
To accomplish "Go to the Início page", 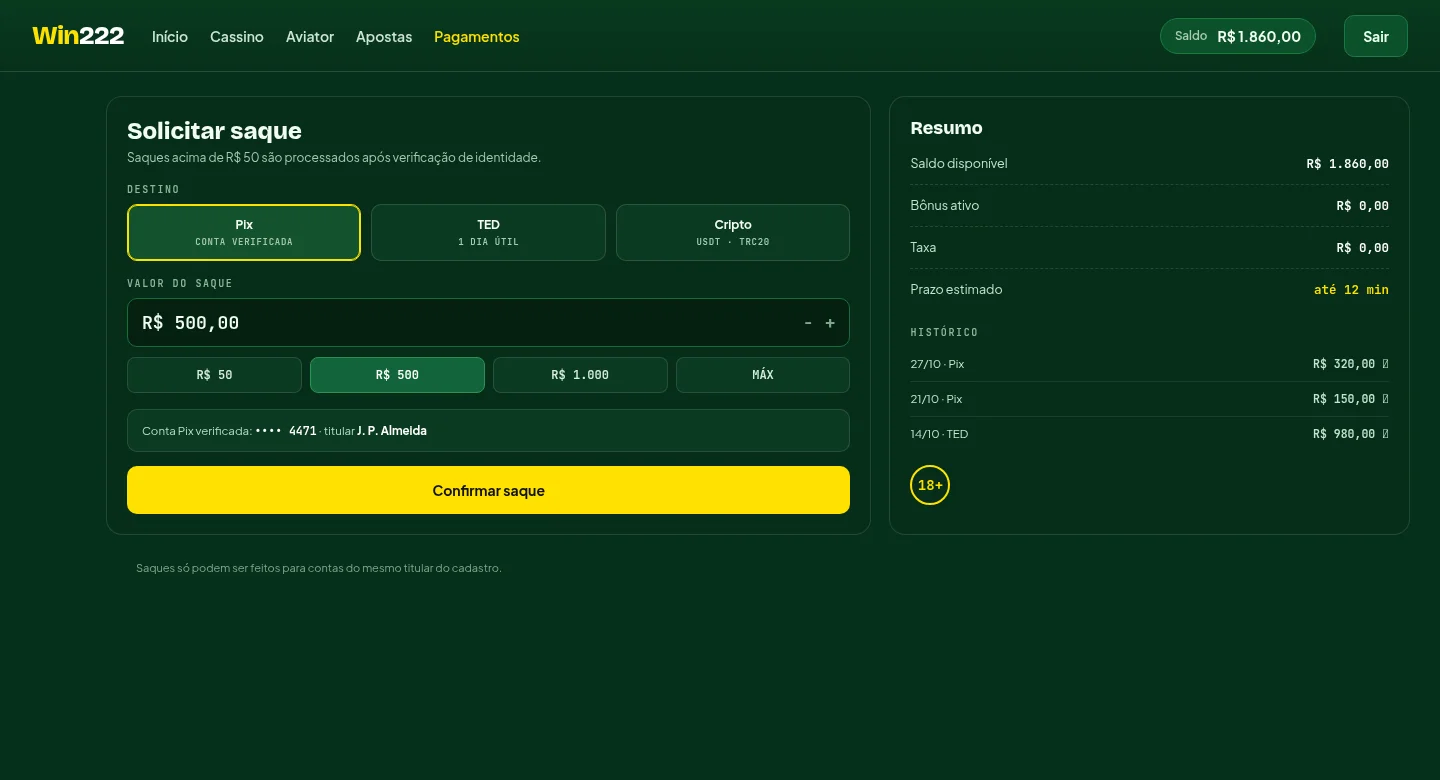I will point(170,37).
